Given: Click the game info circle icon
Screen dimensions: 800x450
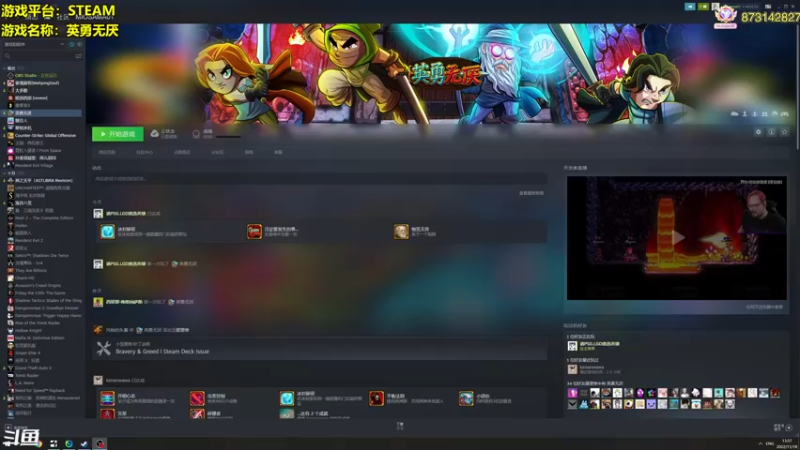Looking at the screenshot, I should coord(771,132).
